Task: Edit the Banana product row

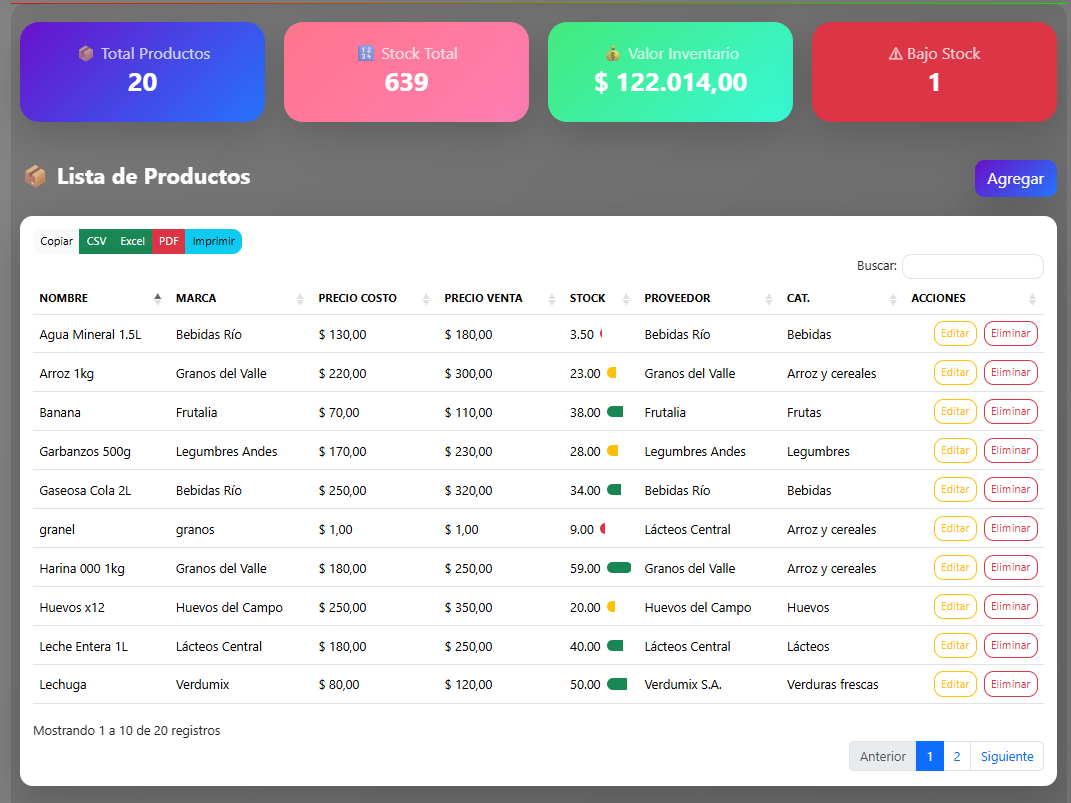Action: [x=955, y=411]
